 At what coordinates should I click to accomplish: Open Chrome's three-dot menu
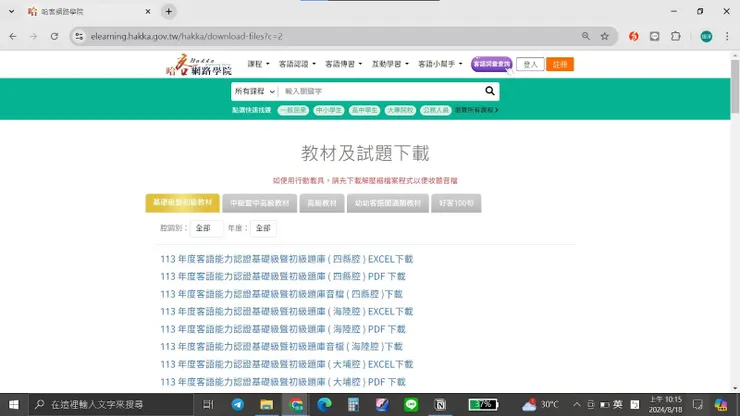(727, 36)
